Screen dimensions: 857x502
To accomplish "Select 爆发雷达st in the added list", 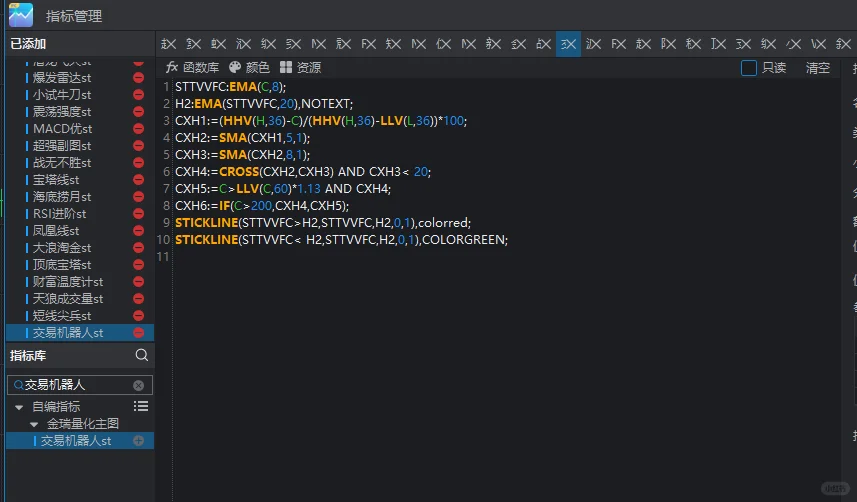I will (x=62, y=78).
